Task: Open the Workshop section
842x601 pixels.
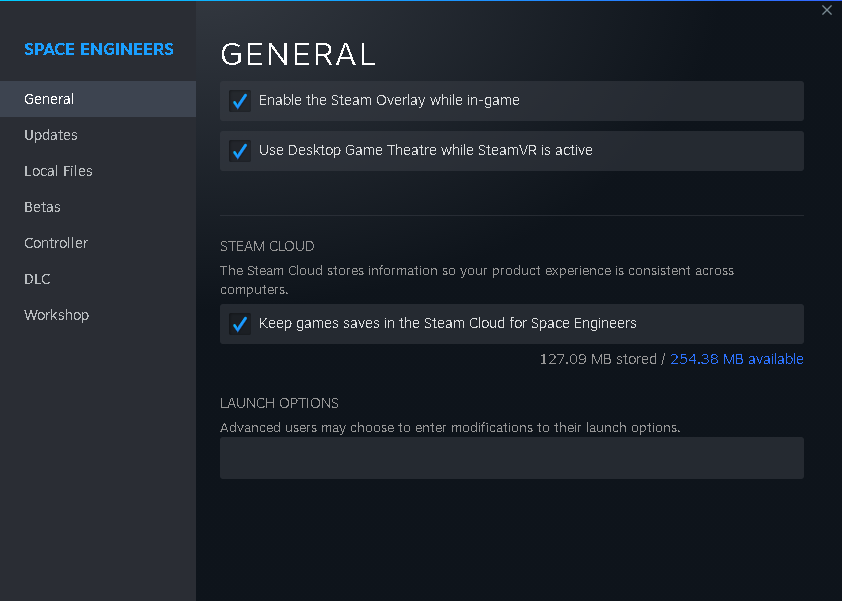Action: (56, 315)
